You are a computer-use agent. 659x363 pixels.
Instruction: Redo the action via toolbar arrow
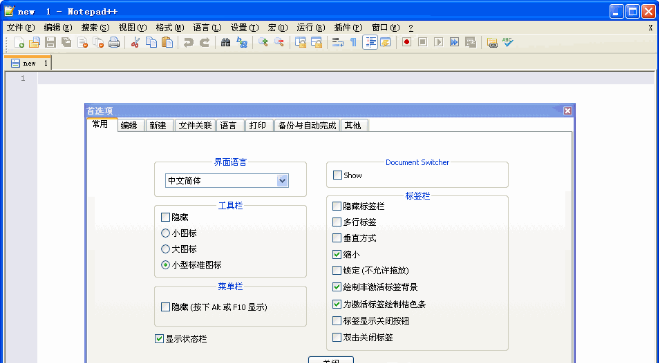point(204,42)
